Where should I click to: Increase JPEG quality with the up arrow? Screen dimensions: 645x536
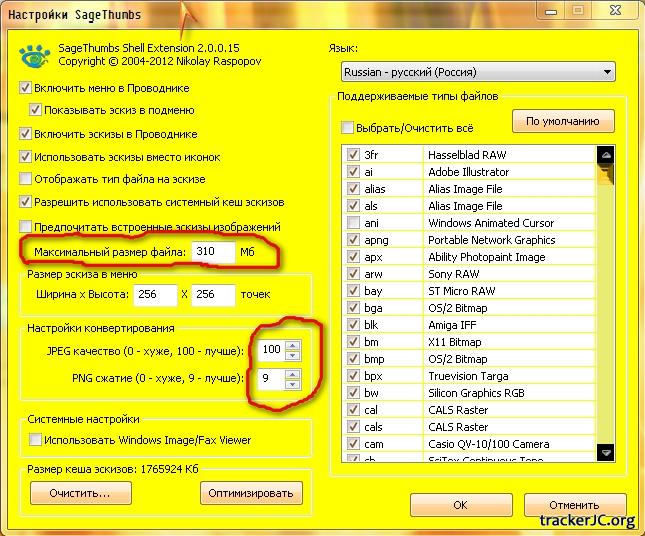292,346
